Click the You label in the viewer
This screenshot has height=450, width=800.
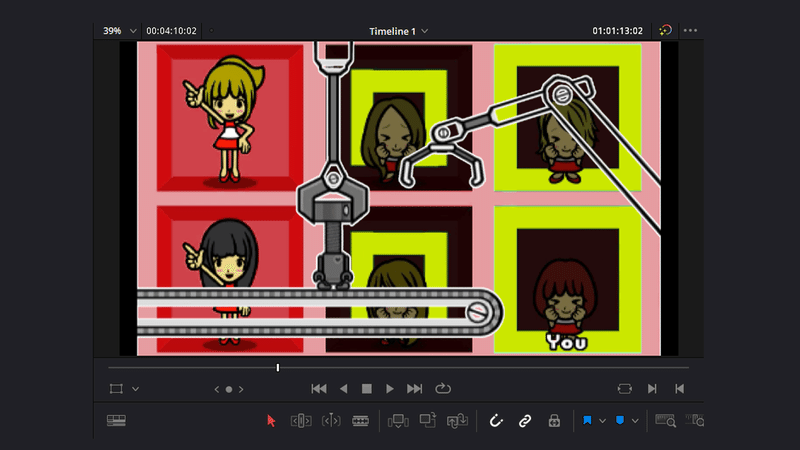[x=566, y=342]
